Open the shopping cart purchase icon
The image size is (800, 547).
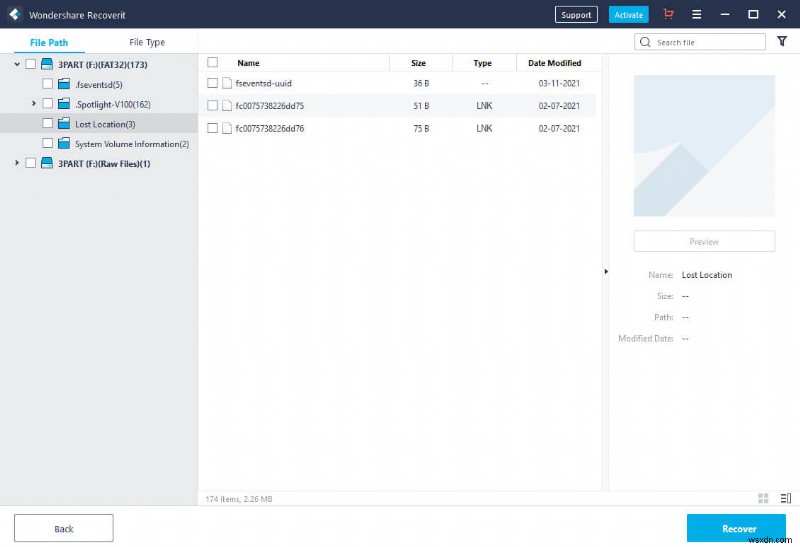click(668, 15)
